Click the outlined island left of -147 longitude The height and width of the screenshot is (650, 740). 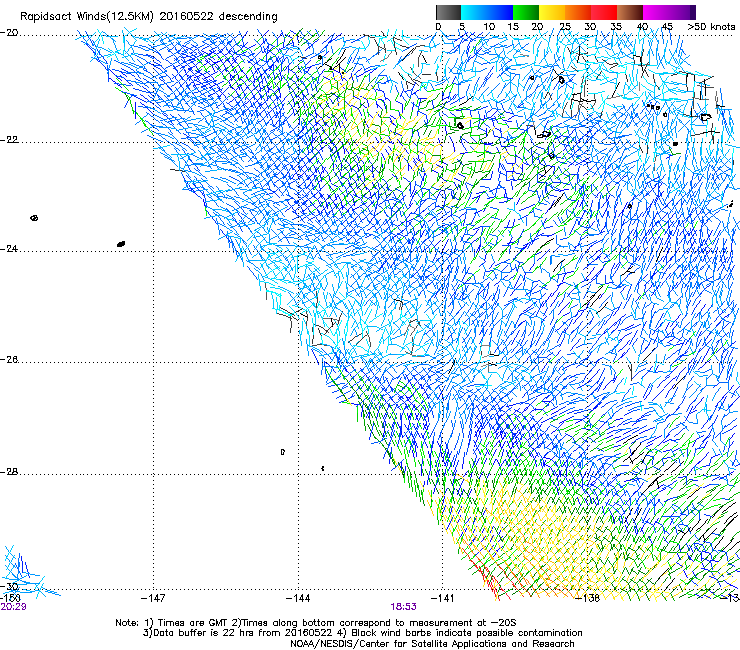coord(34,218)
